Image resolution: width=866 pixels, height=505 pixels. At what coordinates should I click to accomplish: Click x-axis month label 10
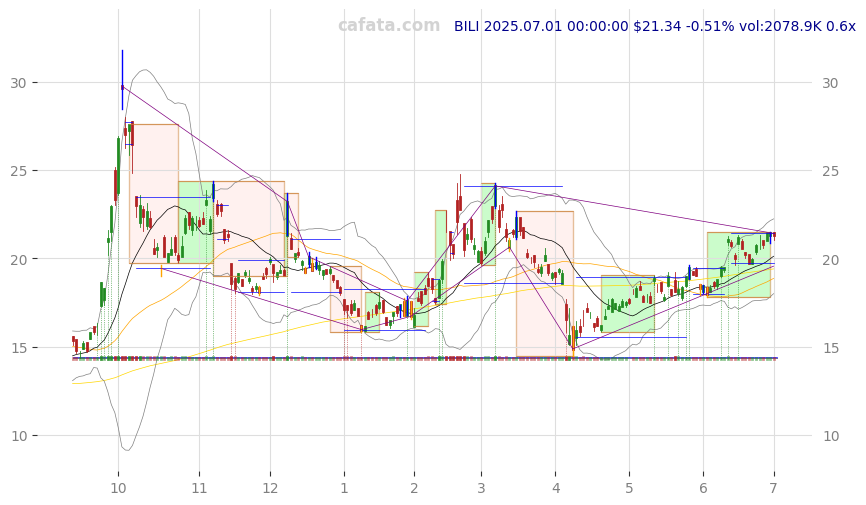pyautogui.click(x=118, y=488)
